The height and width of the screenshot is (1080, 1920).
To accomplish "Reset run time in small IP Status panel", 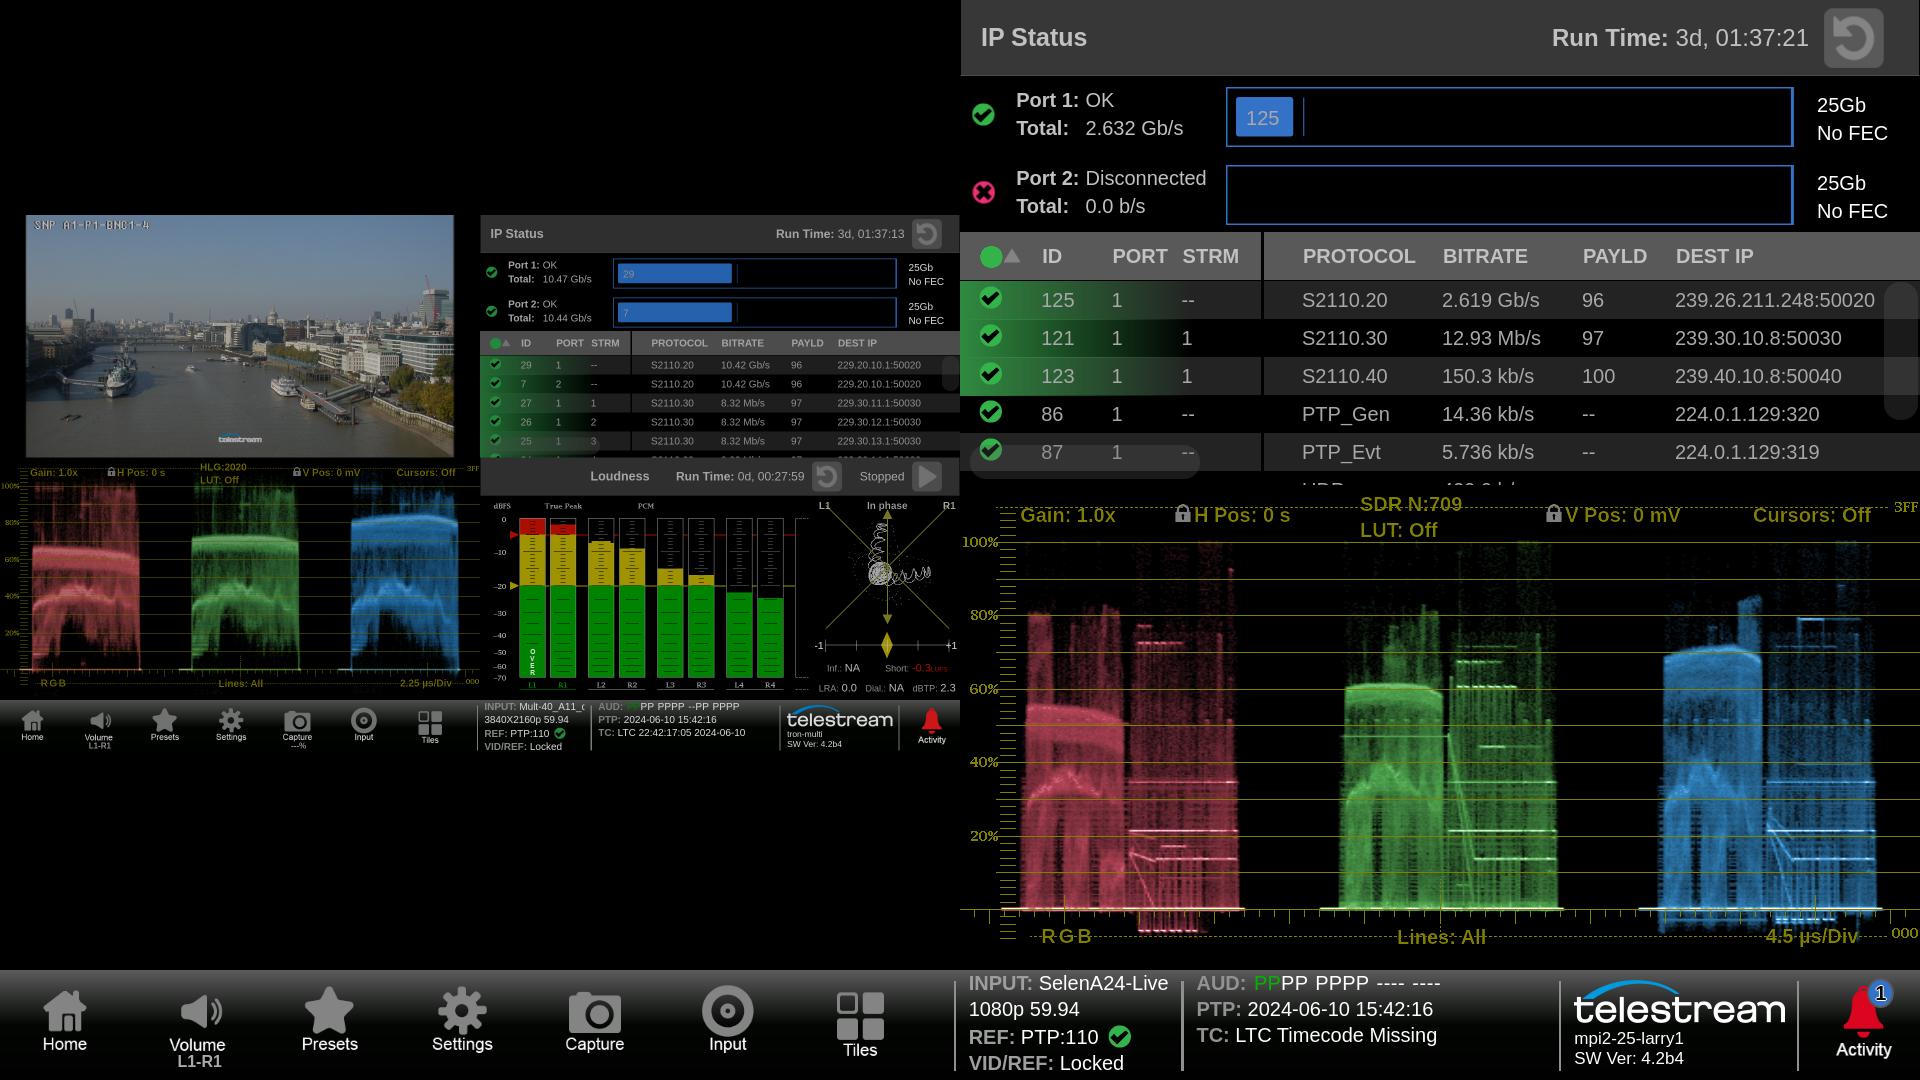I will (927, 234).
